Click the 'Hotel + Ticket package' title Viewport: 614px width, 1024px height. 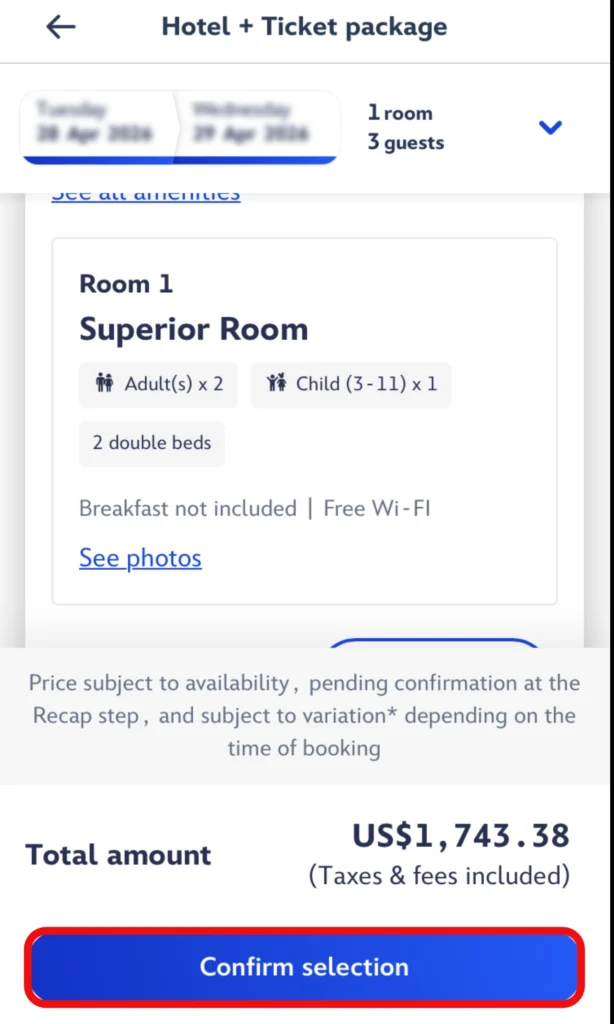[305, 27]
